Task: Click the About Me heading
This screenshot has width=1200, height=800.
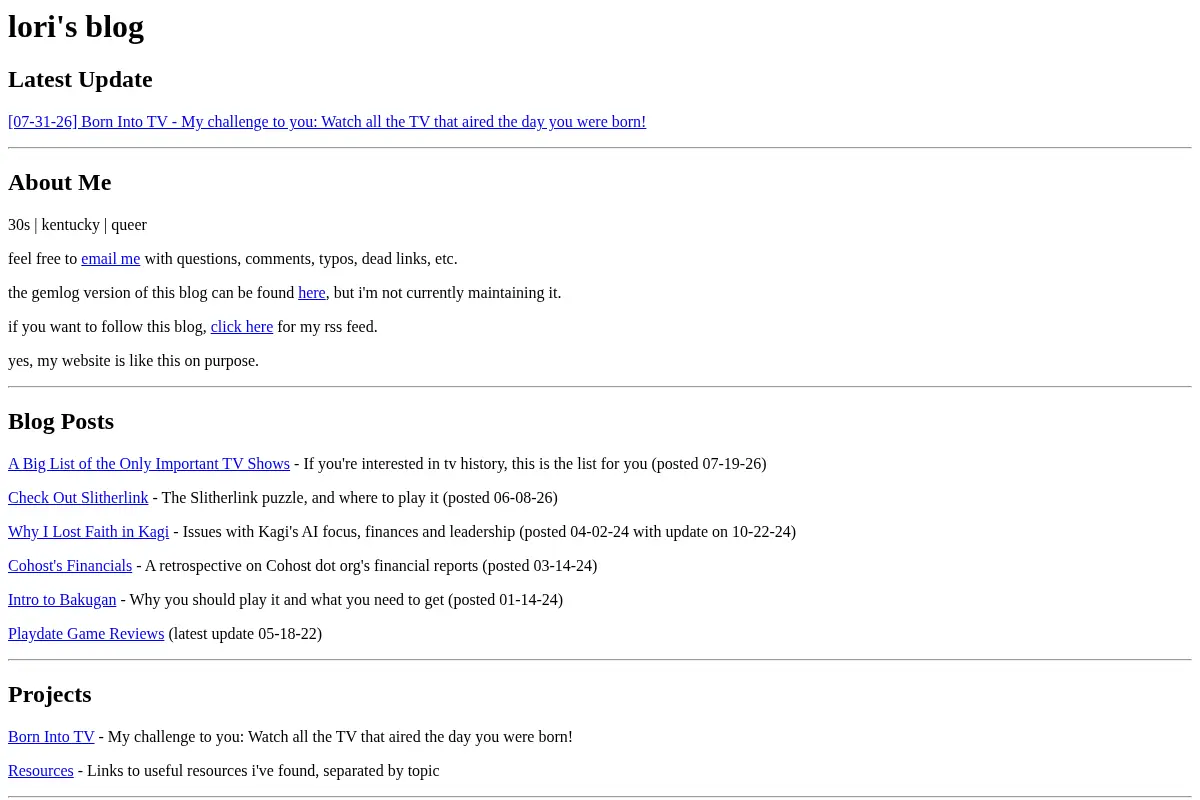Action: [x=60, y=182]
